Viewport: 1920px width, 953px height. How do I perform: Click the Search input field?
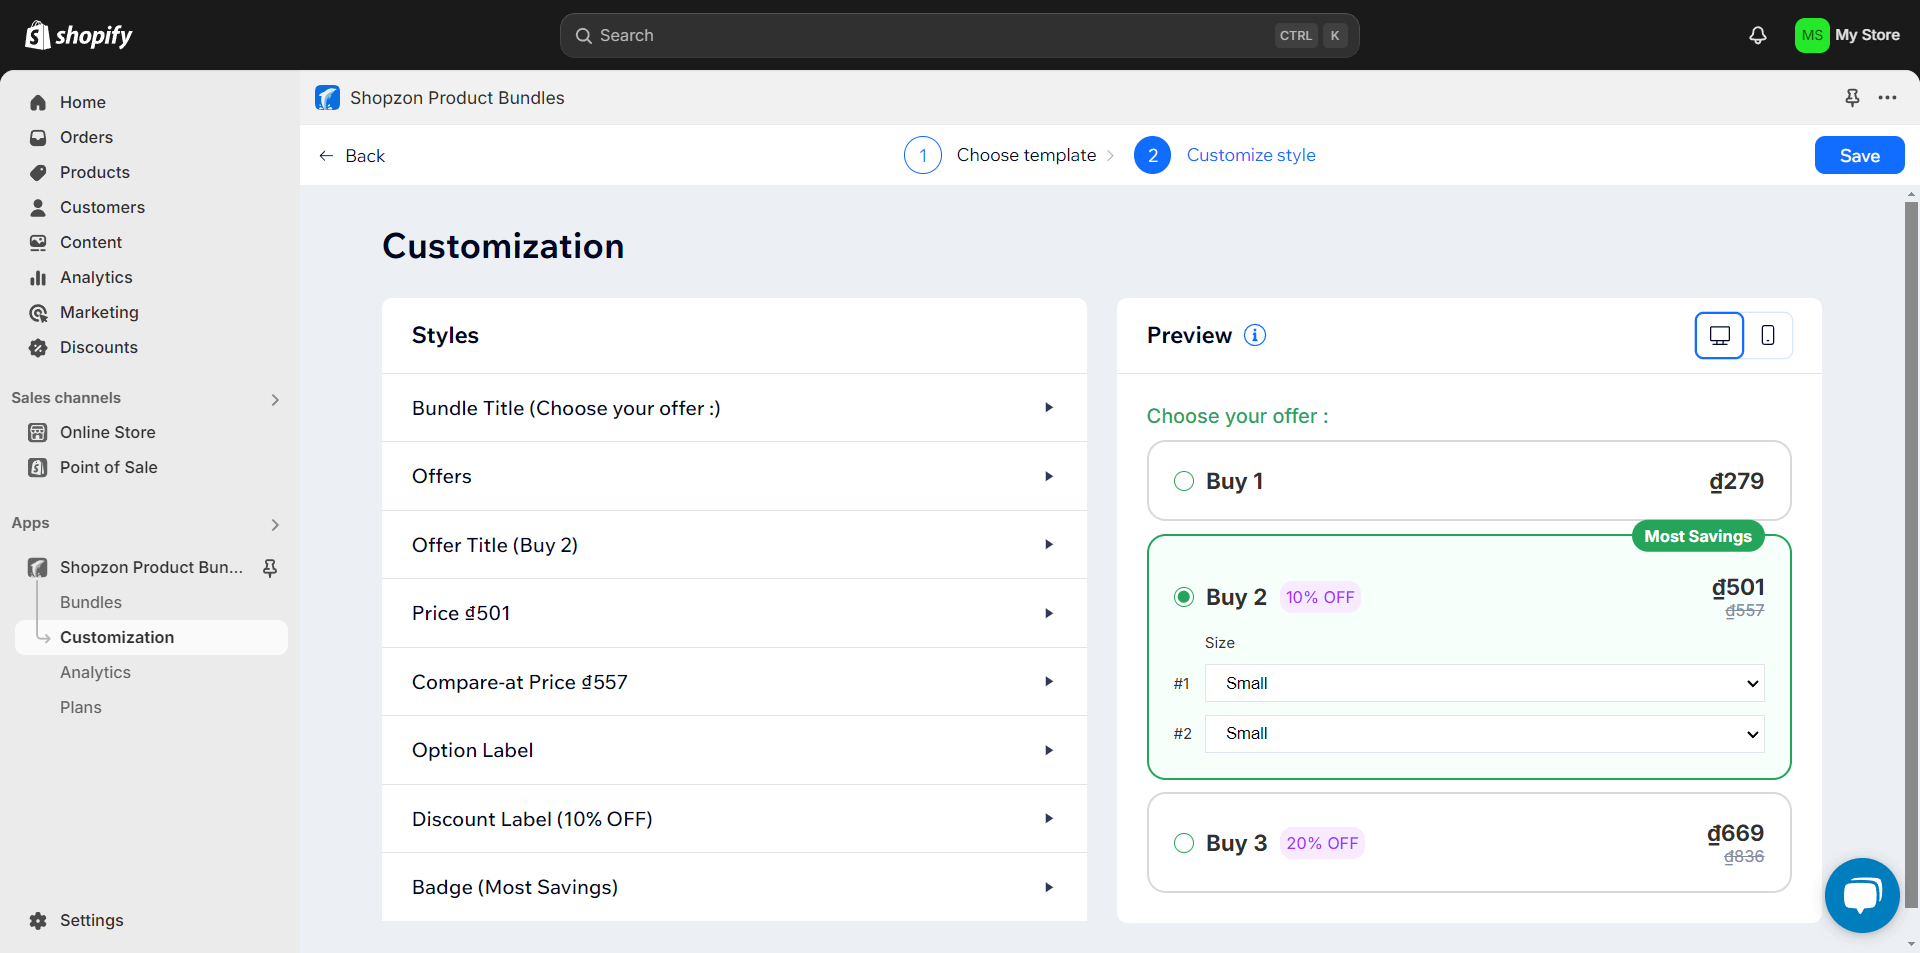(x=959, y=35)
